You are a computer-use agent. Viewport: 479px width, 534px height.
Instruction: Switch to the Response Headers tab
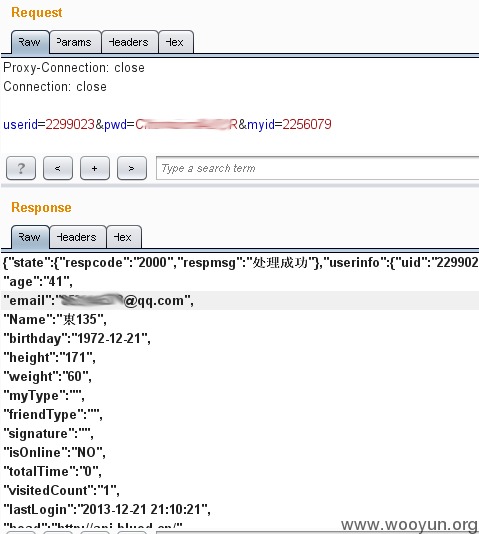point(78,237)
